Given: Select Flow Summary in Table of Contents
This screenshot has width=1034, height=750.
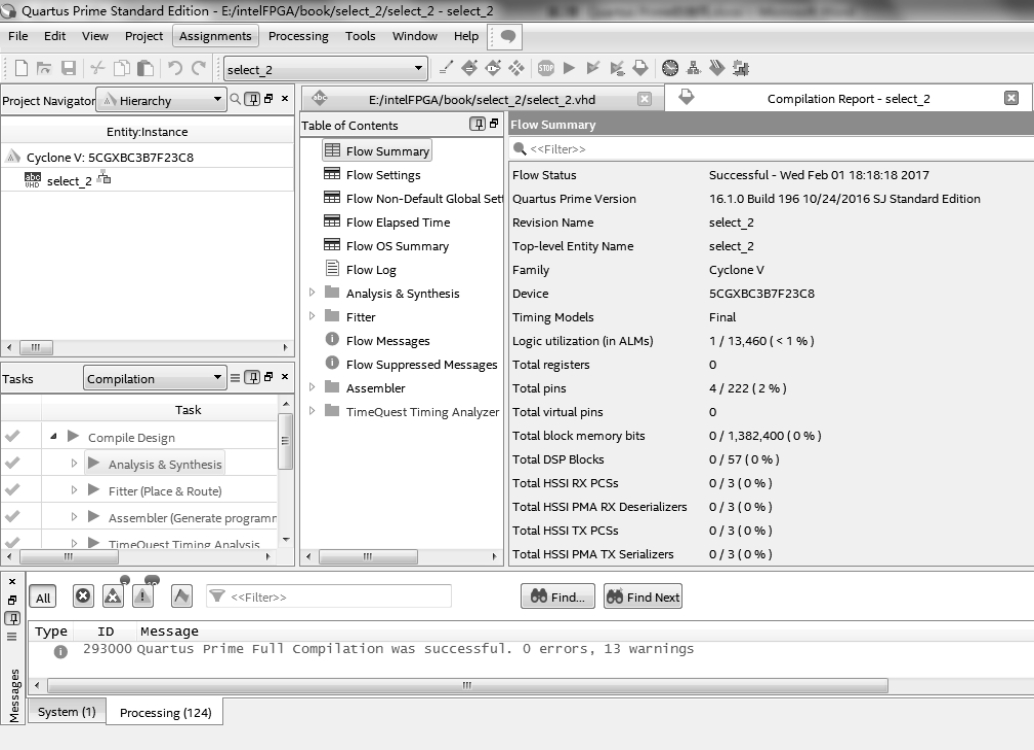Looking at the screenshot, I should click(377, 151).
